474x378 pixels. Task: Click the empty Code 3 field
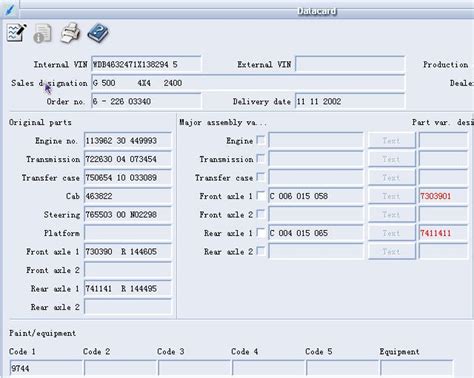point(194,368)
